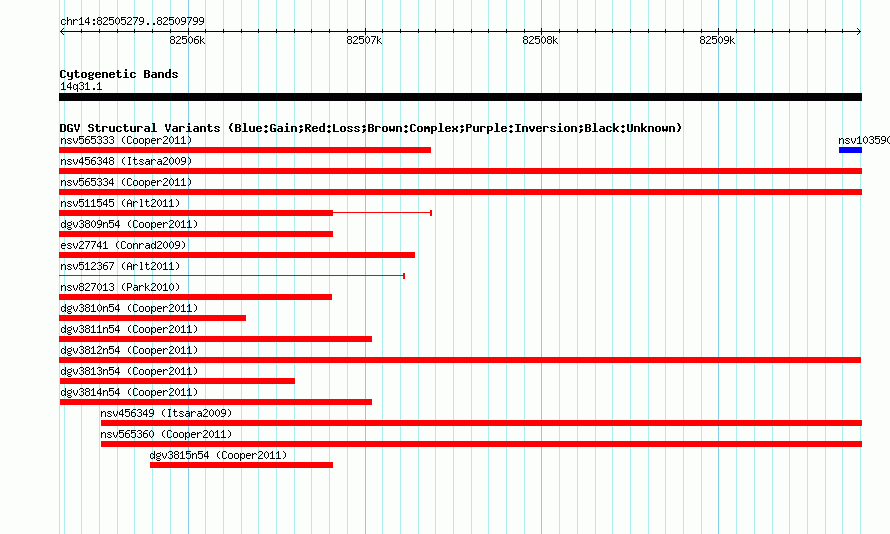Click the red bar under dgv3809n54
The width and height of the screenshot is (890, 534).
196,234
